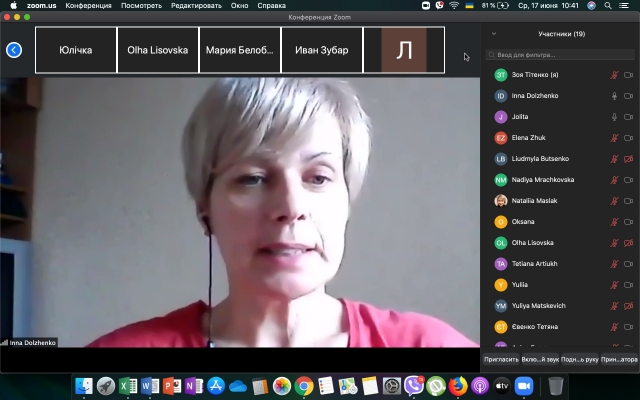Viewport: 640px width, 400px height.
Task: Select the Юлічка video tile
Action: point(76,50)
